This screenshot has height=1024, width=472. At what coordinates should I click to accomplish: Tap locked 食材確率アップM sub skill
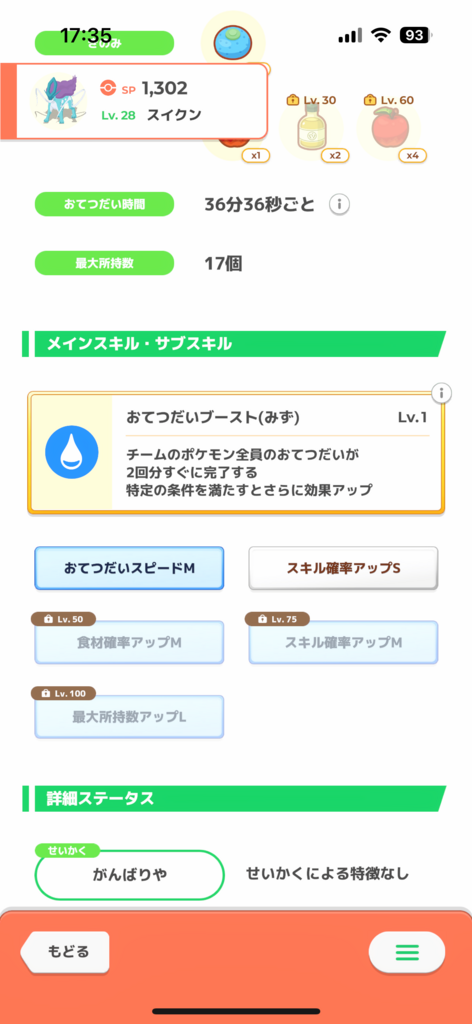click(x=129, y=642)
